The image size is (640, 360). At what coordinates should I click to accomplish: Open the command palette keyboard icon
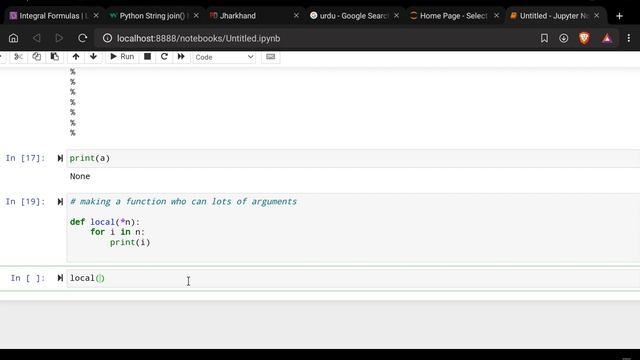point(270,57)
